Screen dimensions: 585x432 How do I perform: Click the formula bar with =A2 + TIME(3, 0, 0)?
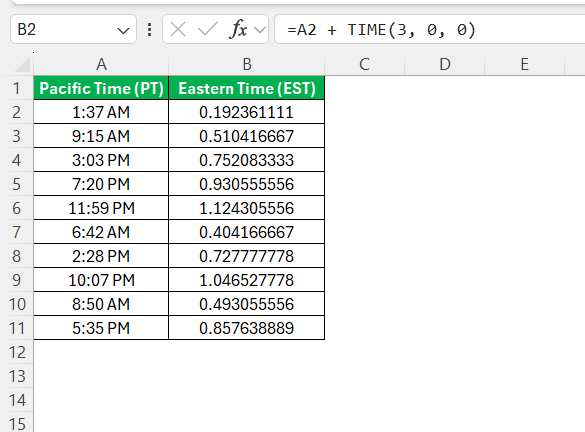coord(429,29)
